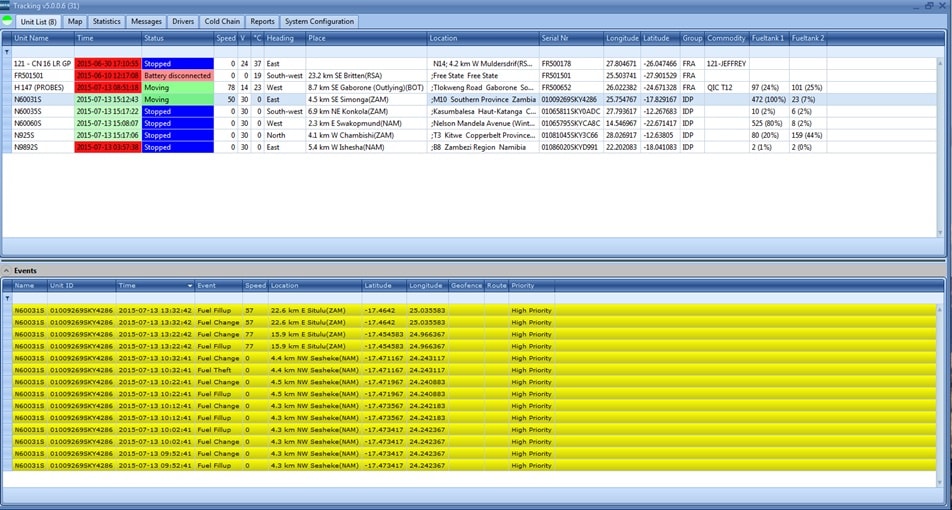This screenshot has height=510, width=952.
Task: Switch to the Cold Chain tab
Action: coord(222,21)
